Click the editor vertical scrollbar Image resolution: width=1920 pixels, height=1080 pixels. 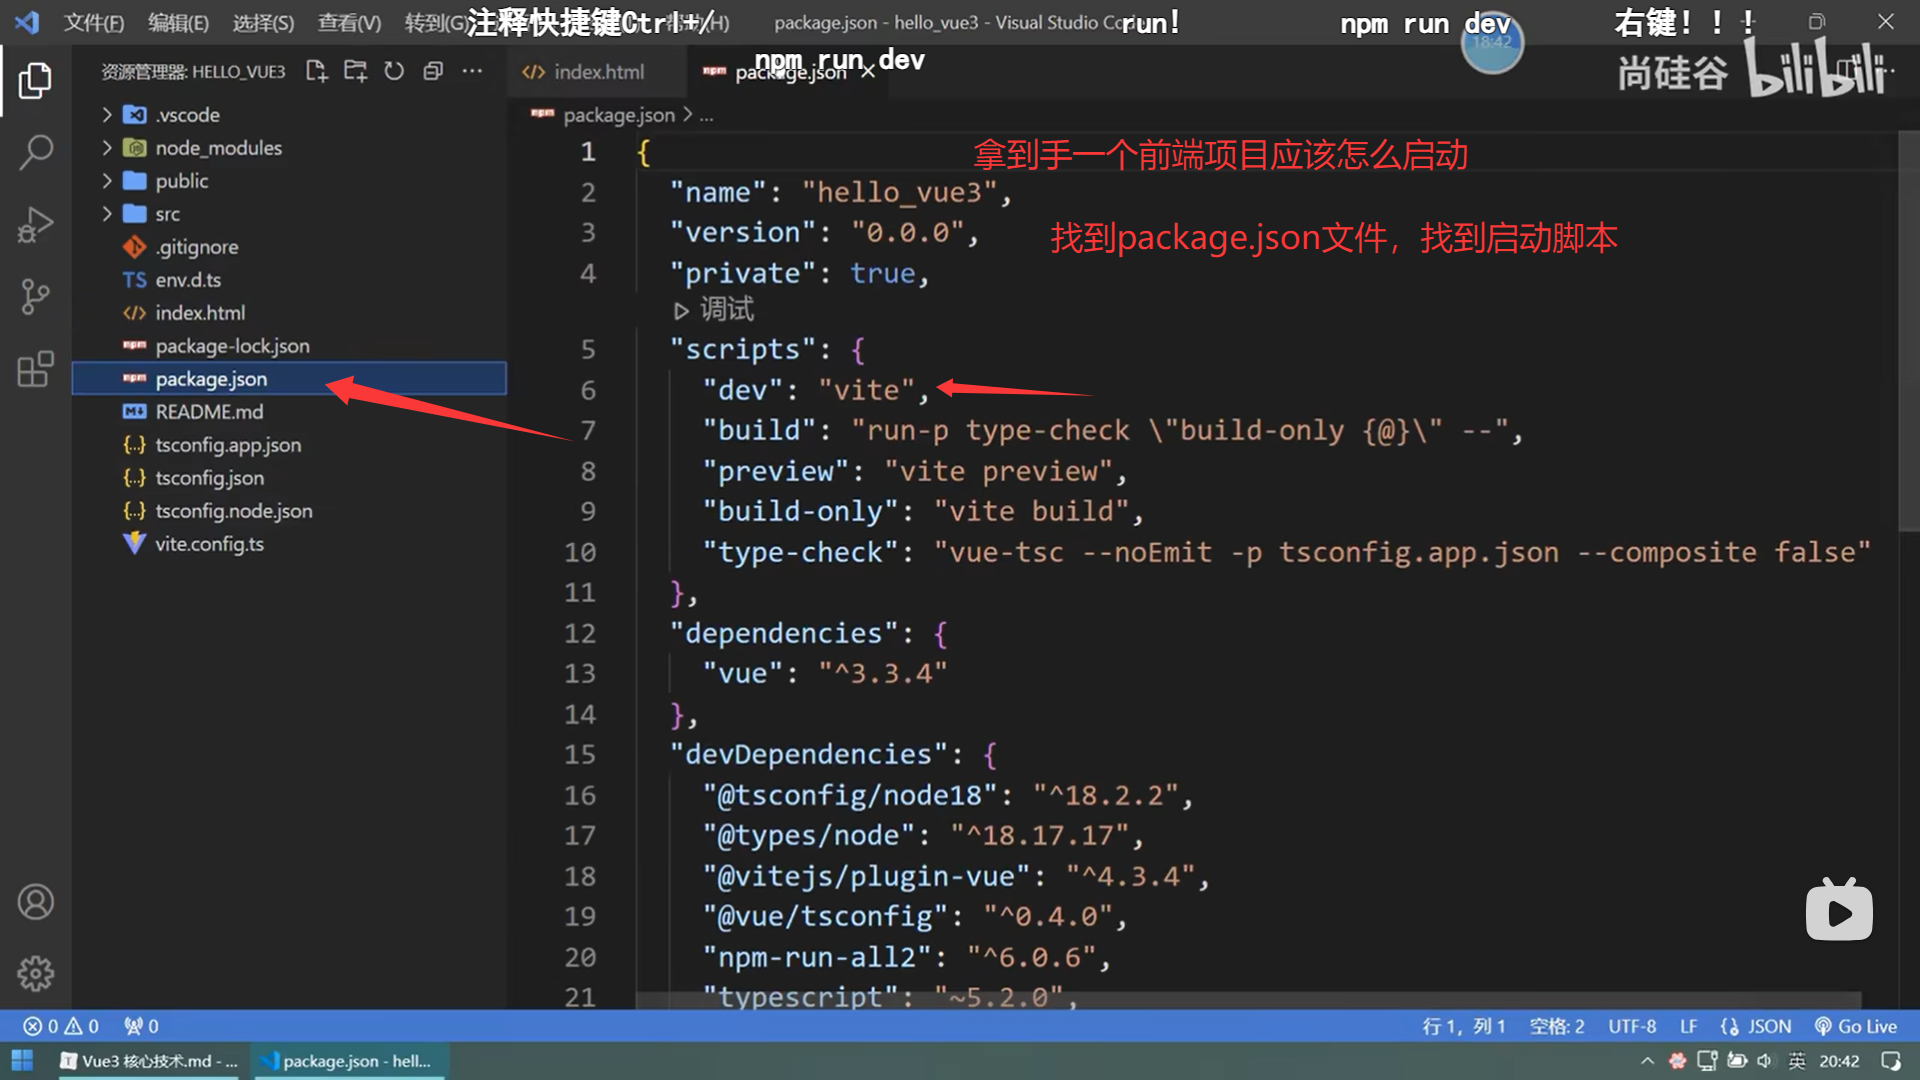[x=1908, y=332]
